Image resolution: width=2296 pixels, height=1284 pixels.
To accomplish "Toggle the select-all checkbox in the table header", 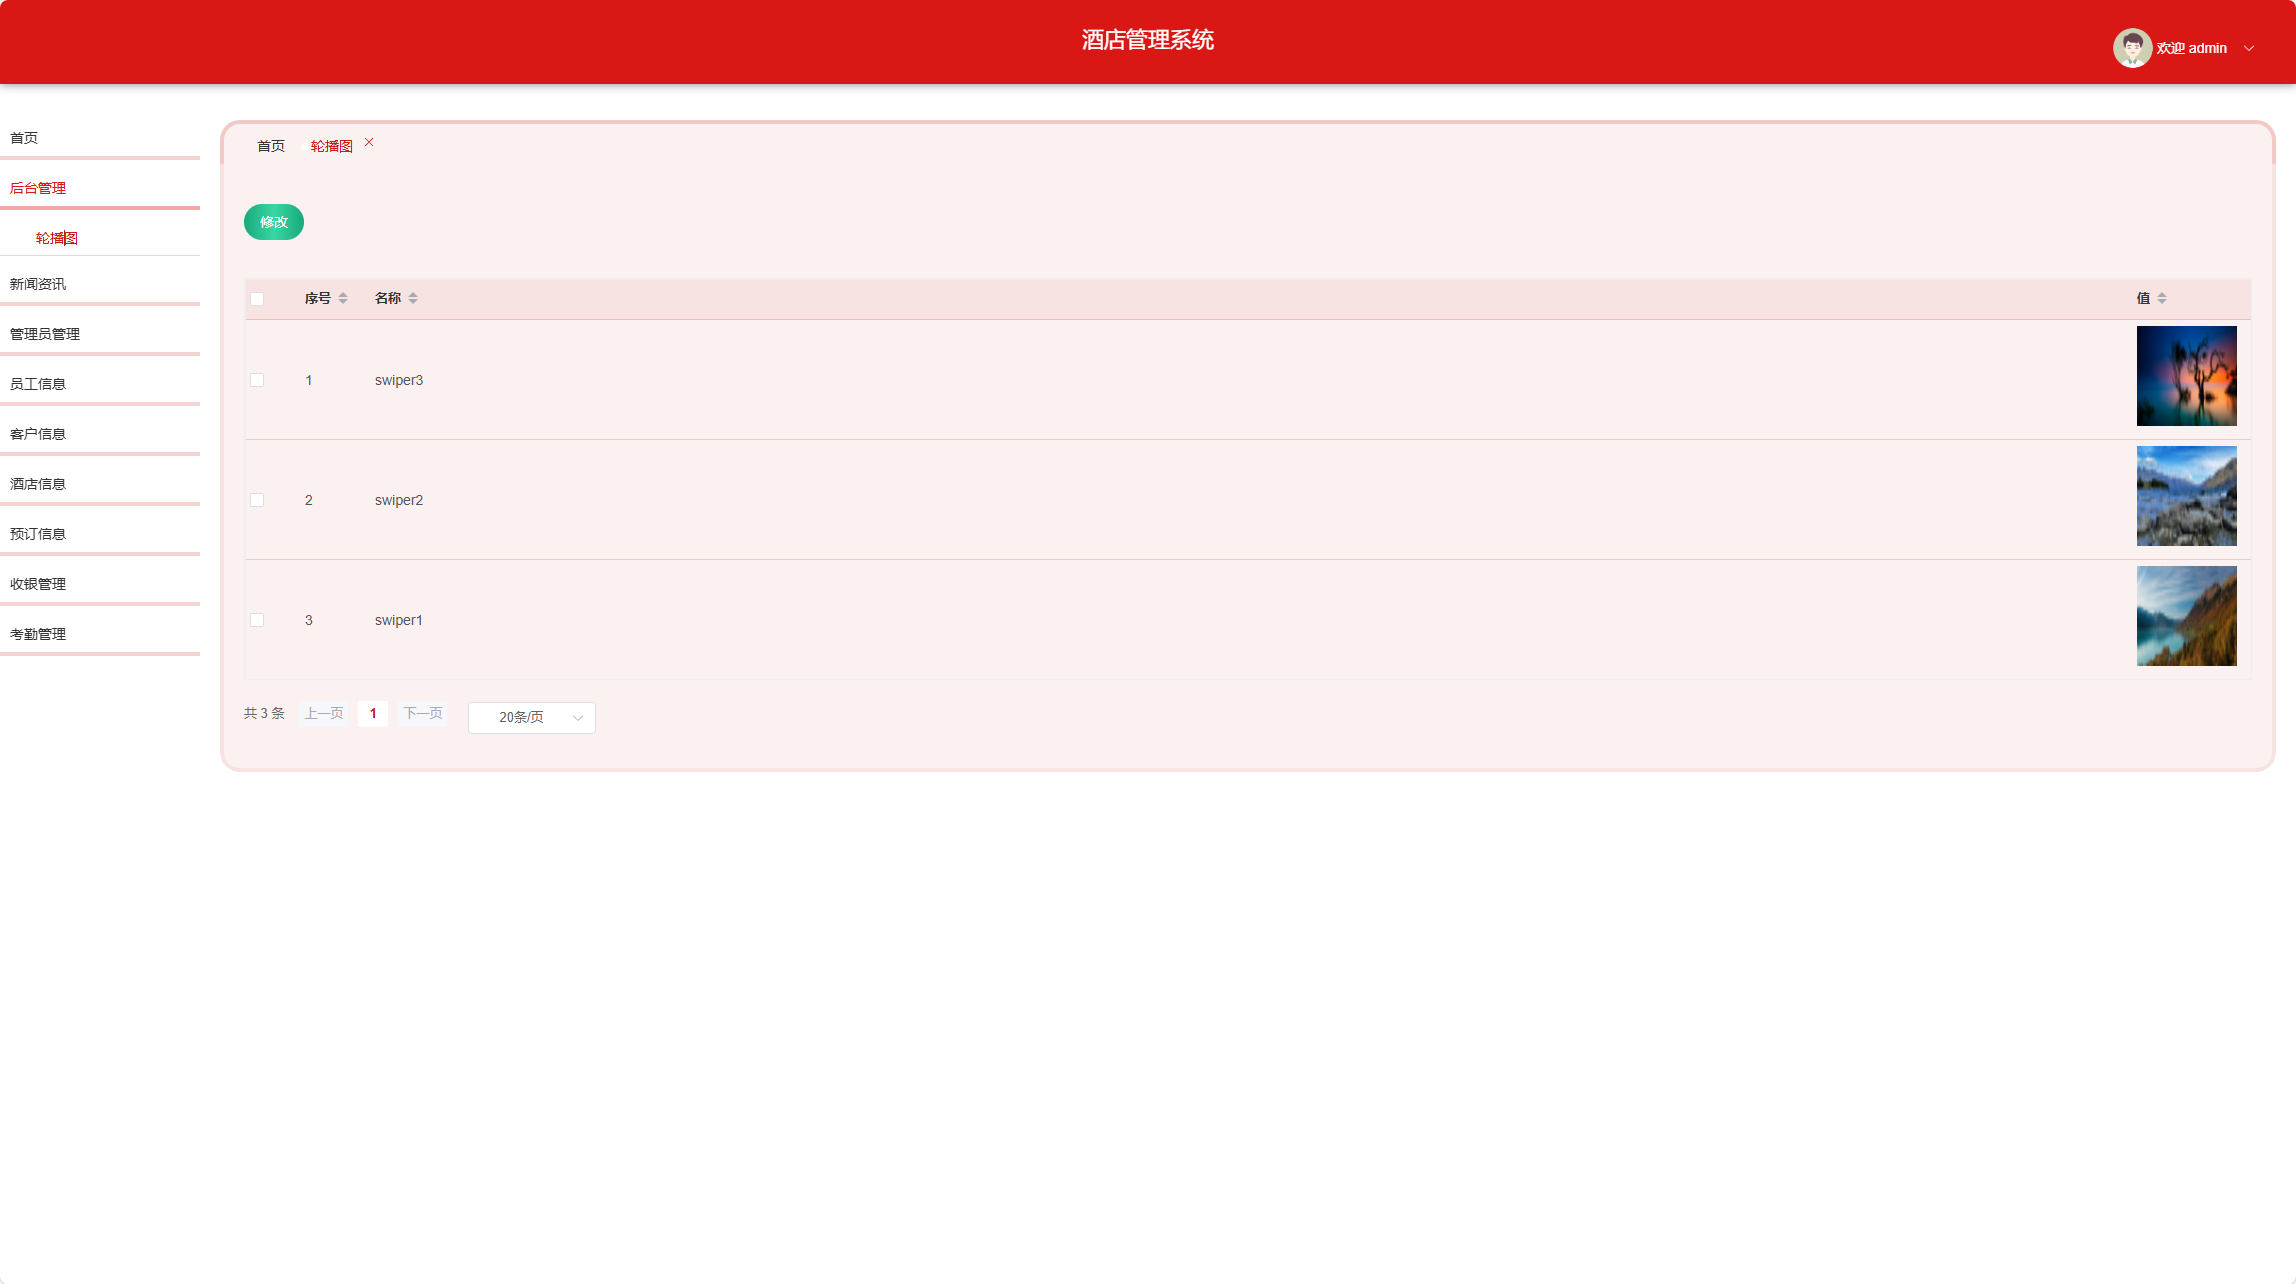I will click(257, 299).
